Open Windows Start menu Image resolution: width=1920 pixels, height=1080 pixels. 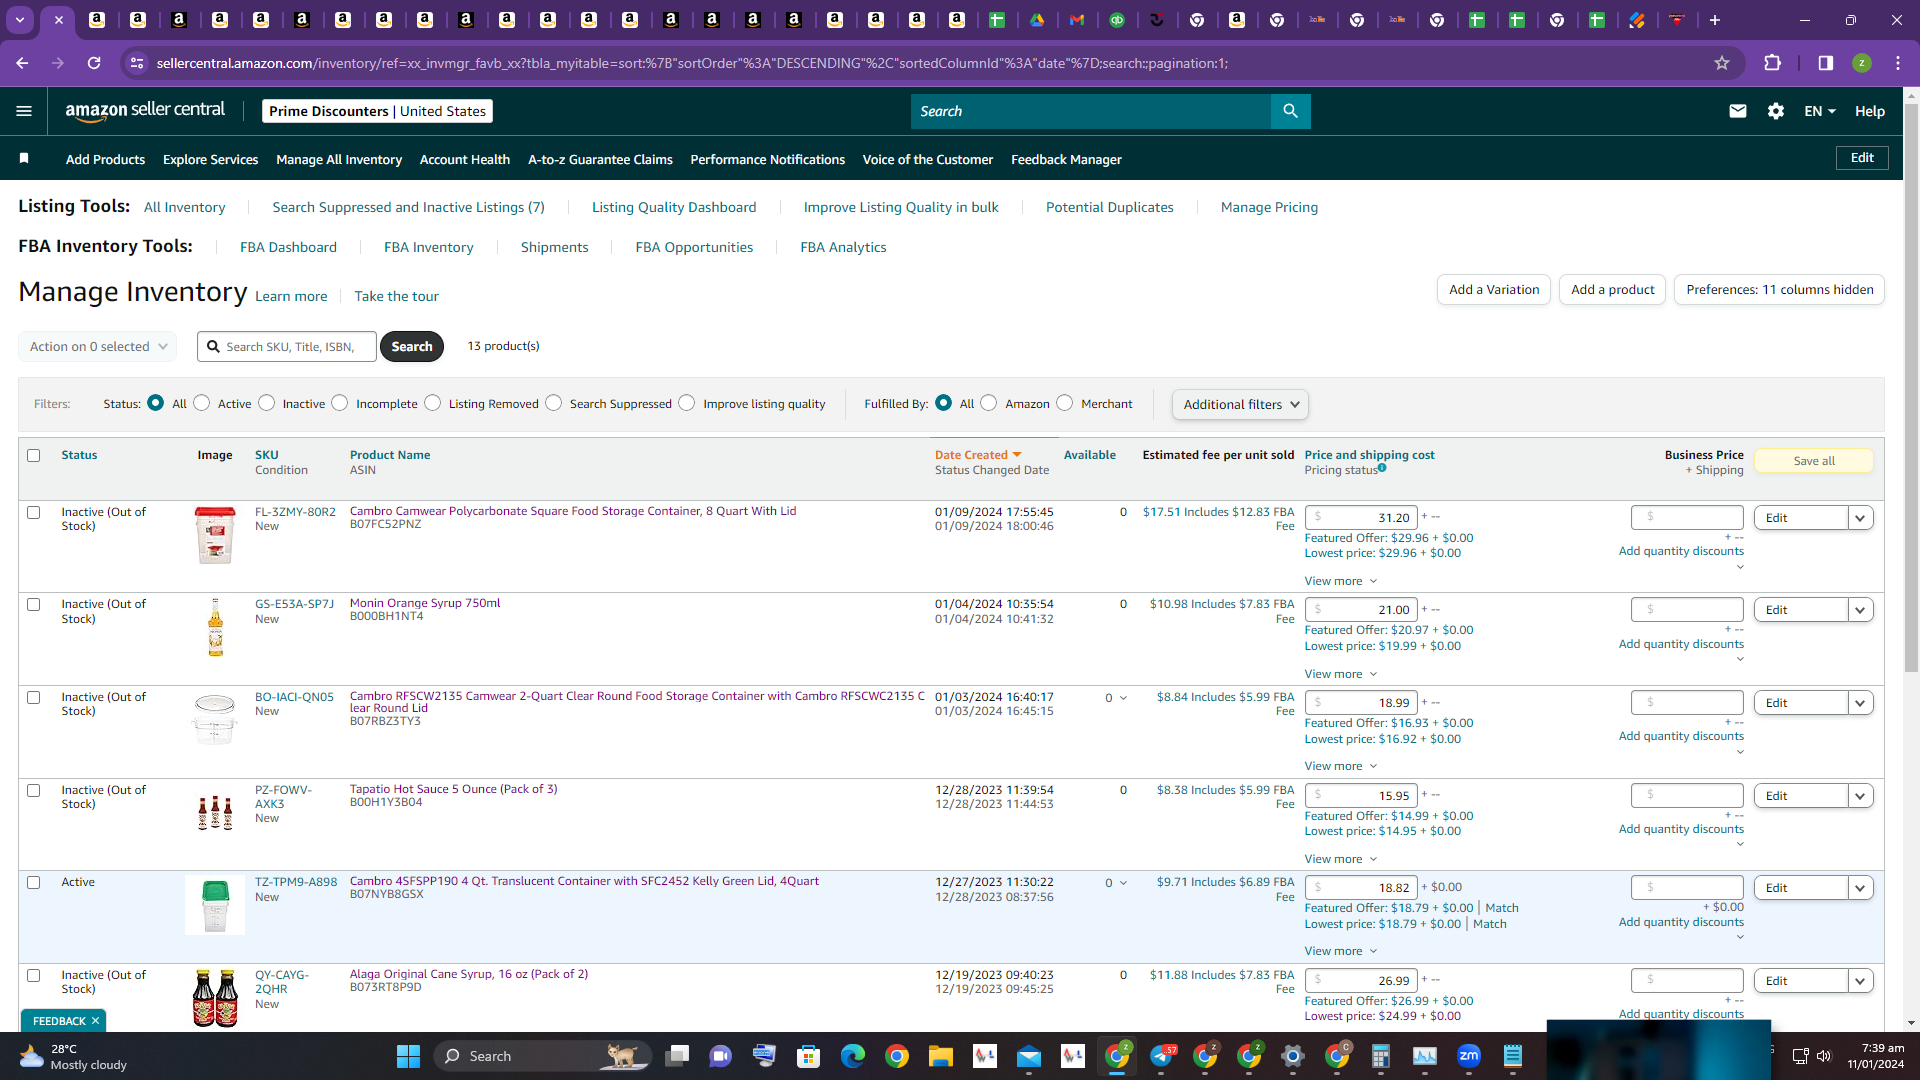point(408,1056)
